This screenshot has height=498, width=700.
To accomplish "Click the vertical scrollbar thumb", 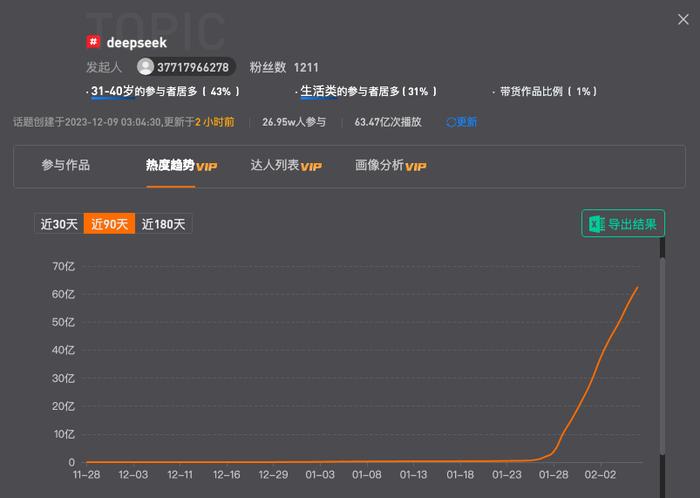I will (x=662, y=357).
